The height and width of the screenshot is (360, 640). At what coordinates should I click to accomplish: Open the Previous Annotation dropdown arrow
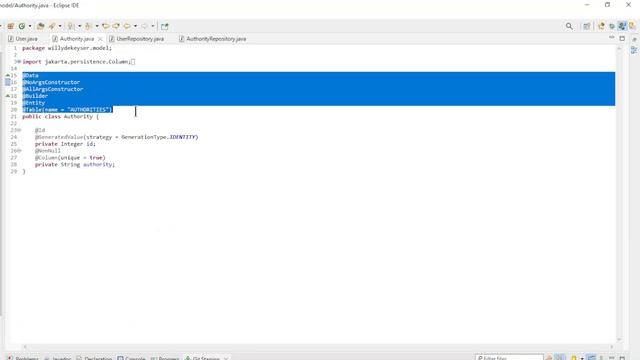pyautogui.click(x=97, y=26)
